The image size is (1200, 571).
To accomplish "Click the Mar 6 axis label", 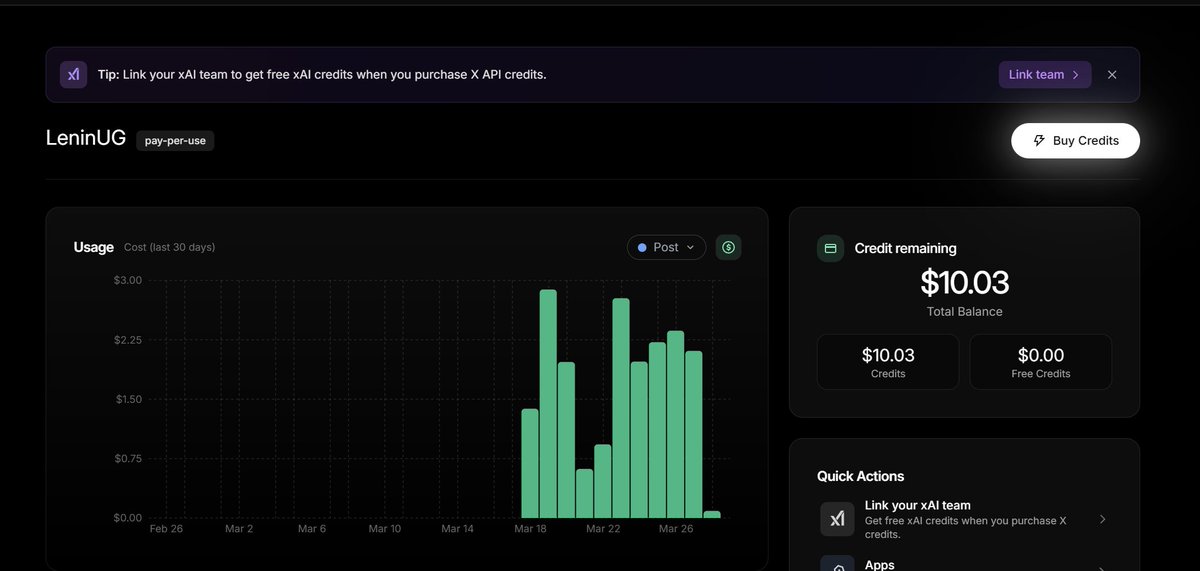I will coord(312,529).
